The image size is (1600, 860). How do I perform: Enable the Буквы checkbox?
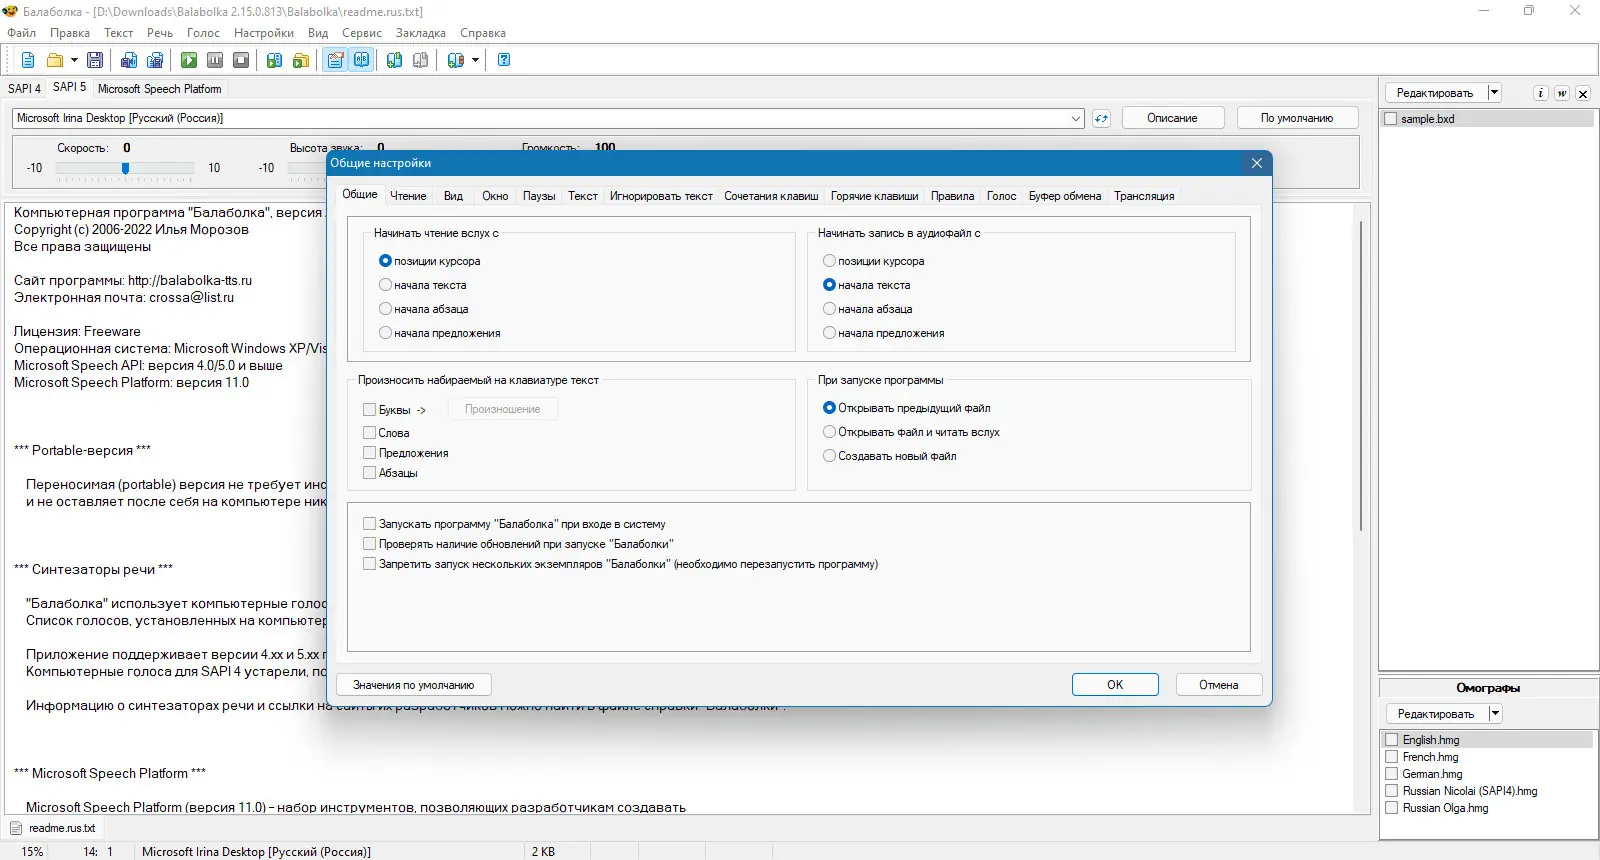[x=369, y=409]
